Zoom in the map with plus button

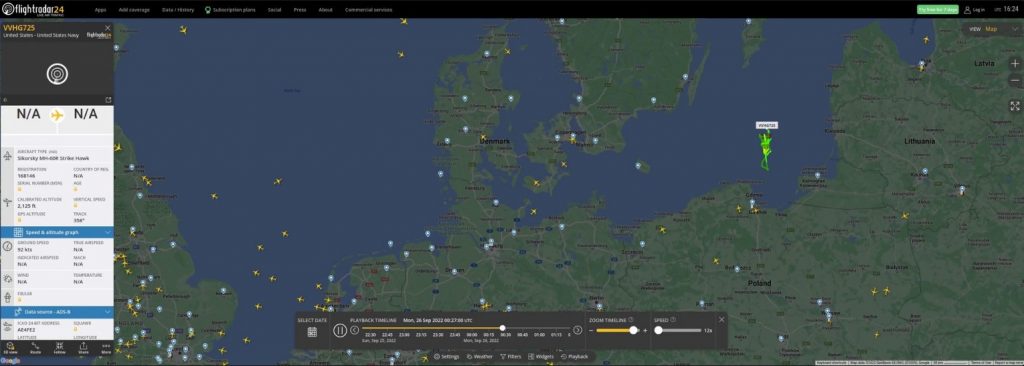[1015, 63]
